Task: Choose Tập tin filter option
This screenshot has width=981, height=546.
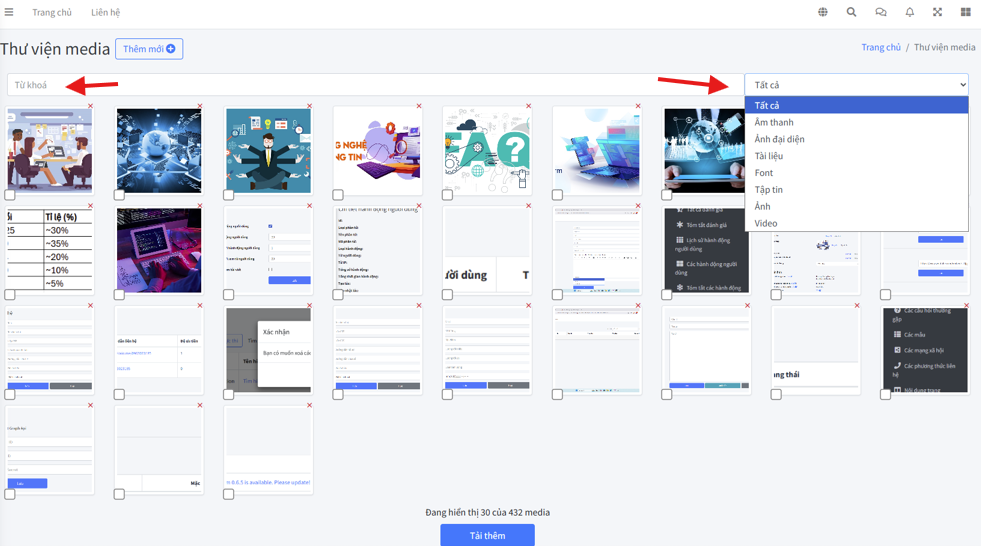Action: 856,190
